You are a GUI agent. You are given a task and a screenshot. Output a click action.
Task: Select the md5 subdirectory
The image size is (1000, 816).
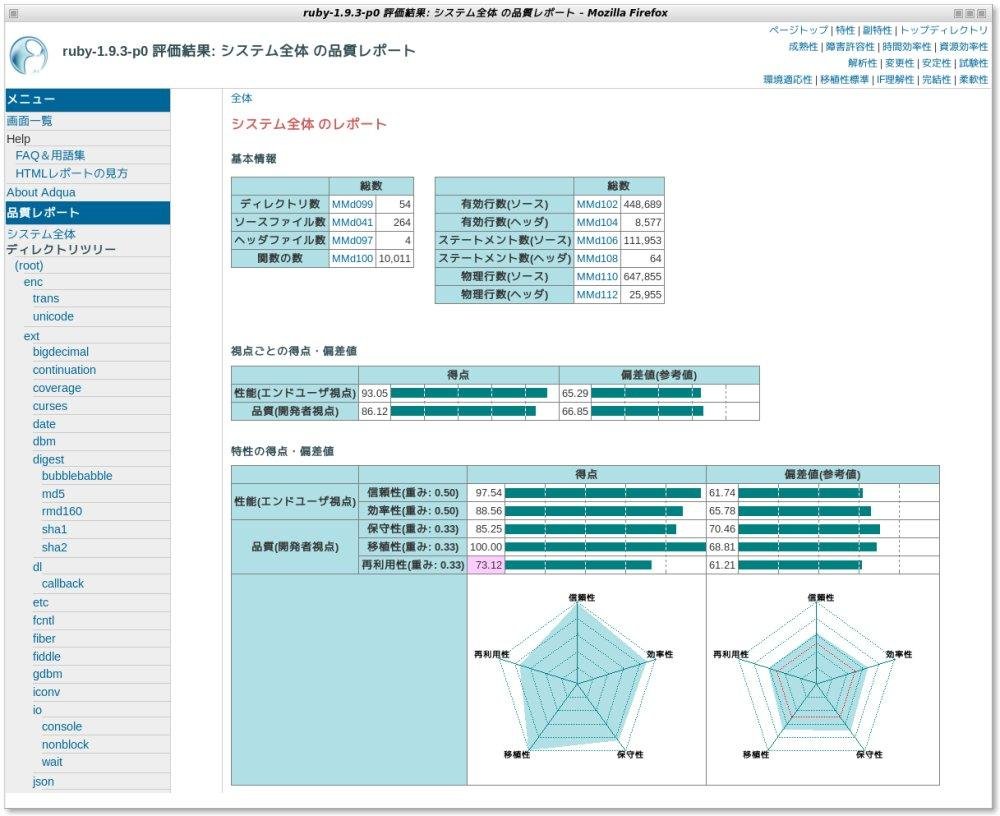pyautogui.click(x=53, y=494)
